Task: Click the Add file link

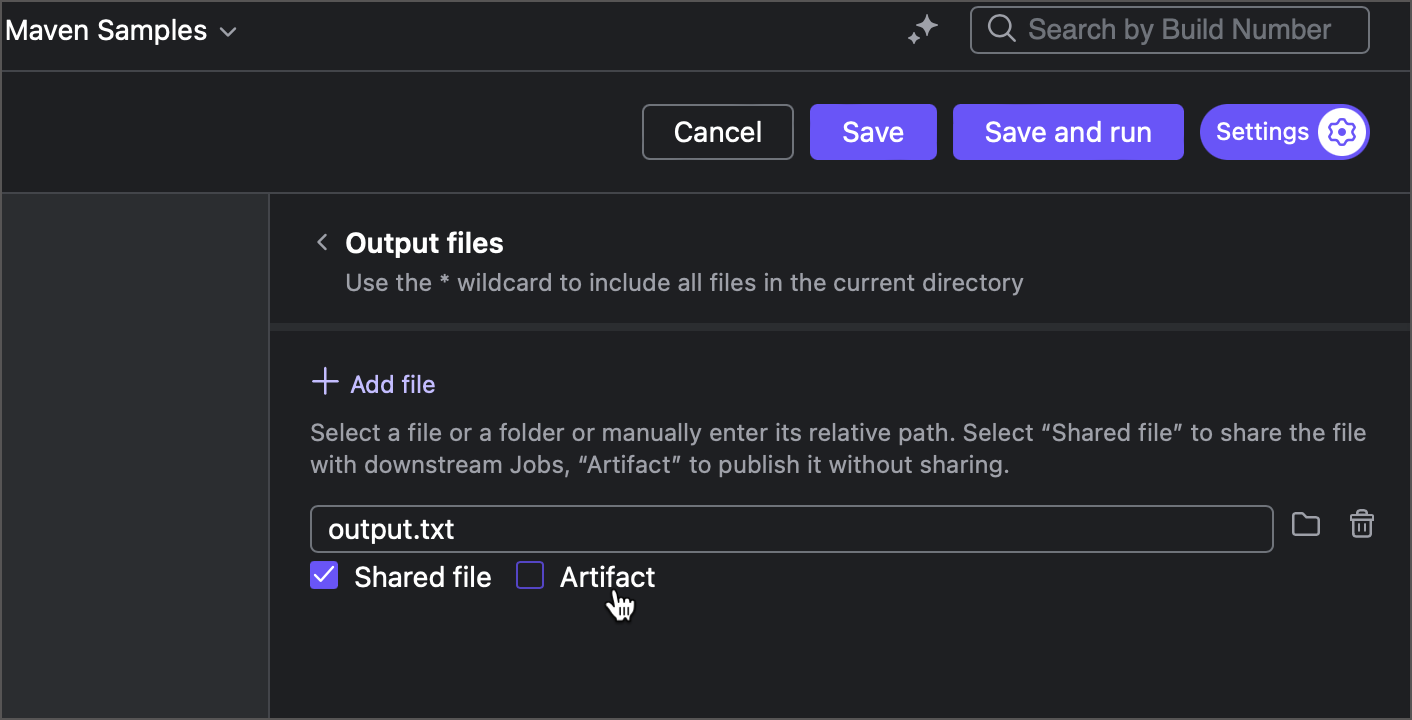Action: [392, 383]
